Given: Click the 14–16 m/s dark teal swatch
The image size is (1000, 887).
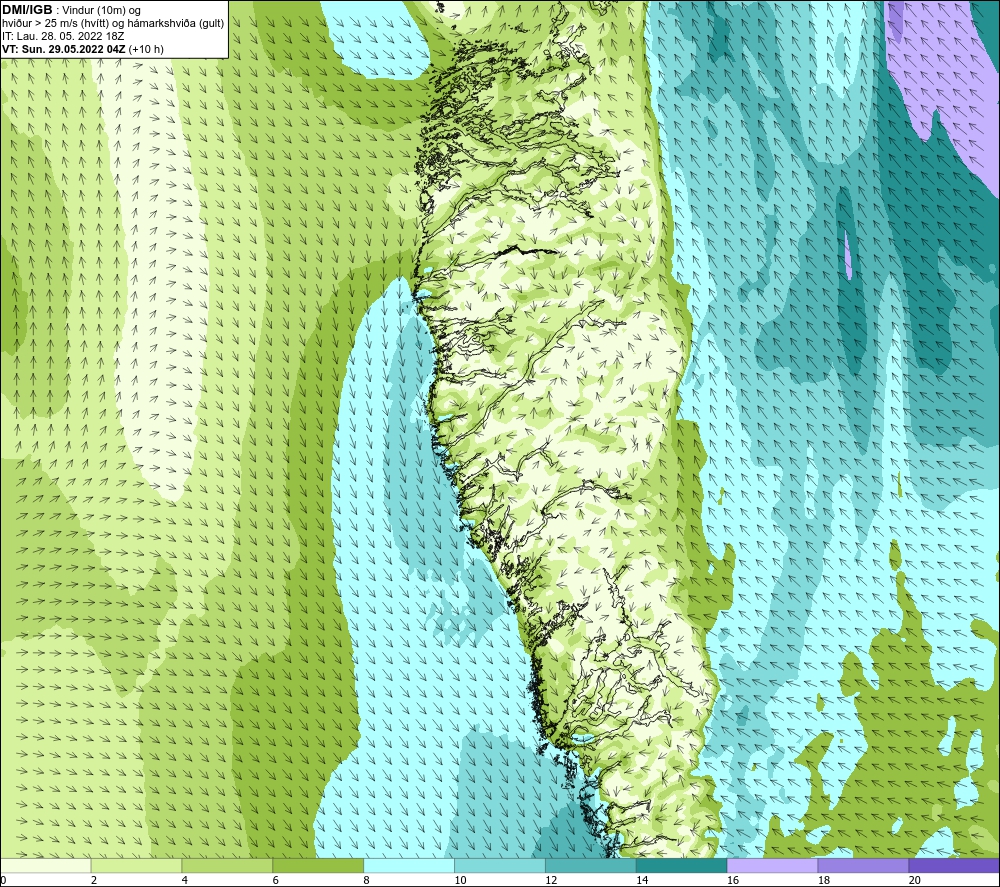Looking at the screenshot, I should (682, 866).
